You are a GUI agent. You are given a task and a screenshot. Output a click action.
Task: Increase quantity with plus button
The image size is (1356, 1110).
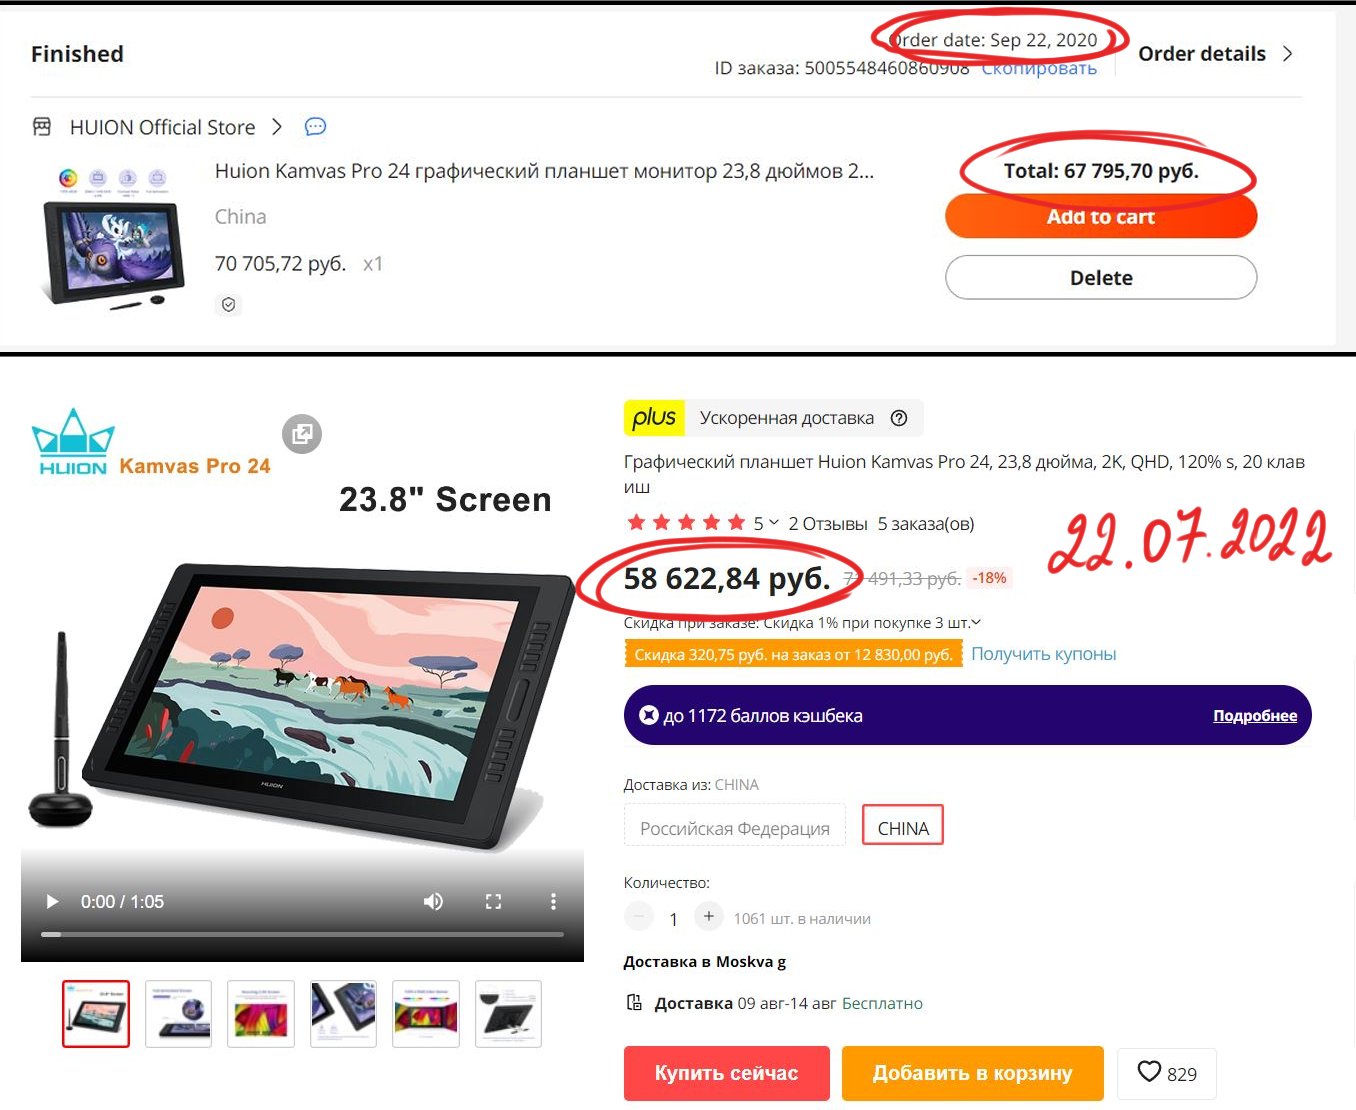coord(708,916)
